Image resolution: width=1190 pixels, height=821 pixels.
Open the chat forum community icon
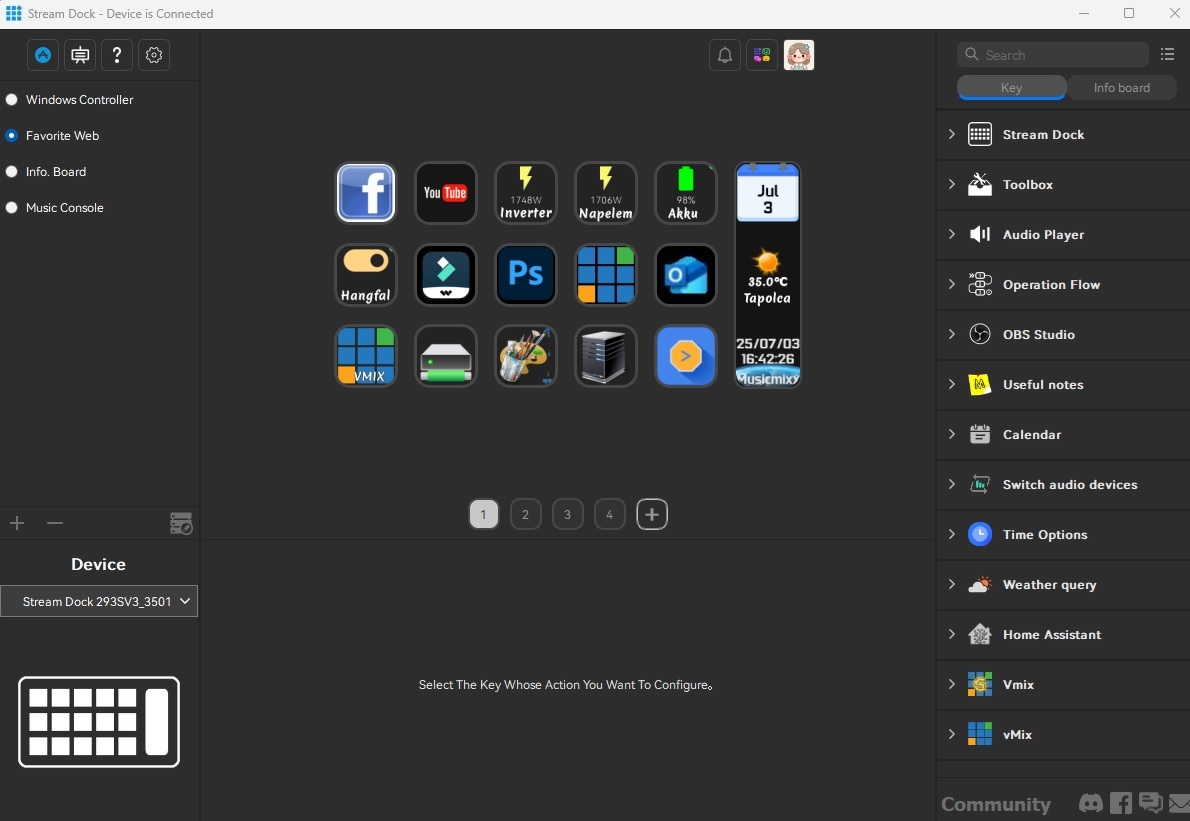(x=1151, y=803)
